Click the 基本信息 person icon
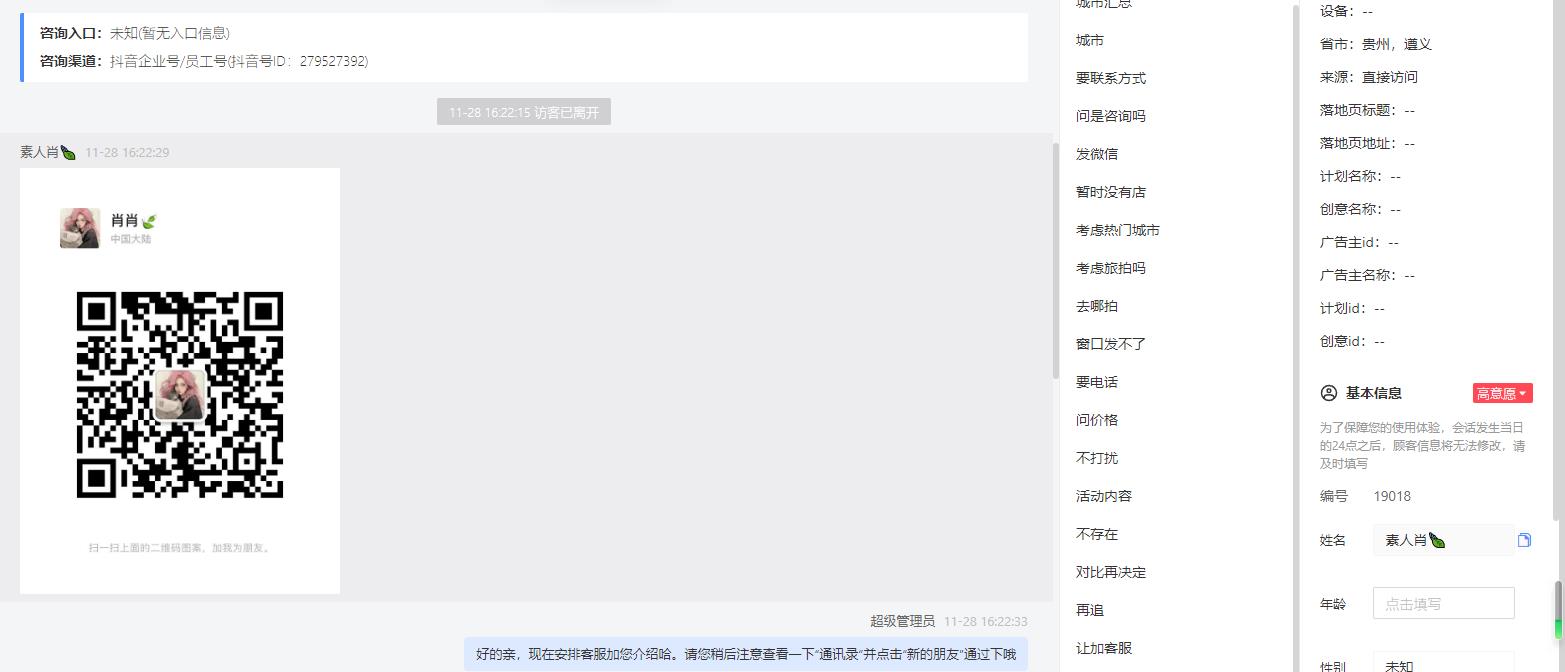 [1329, 393]
